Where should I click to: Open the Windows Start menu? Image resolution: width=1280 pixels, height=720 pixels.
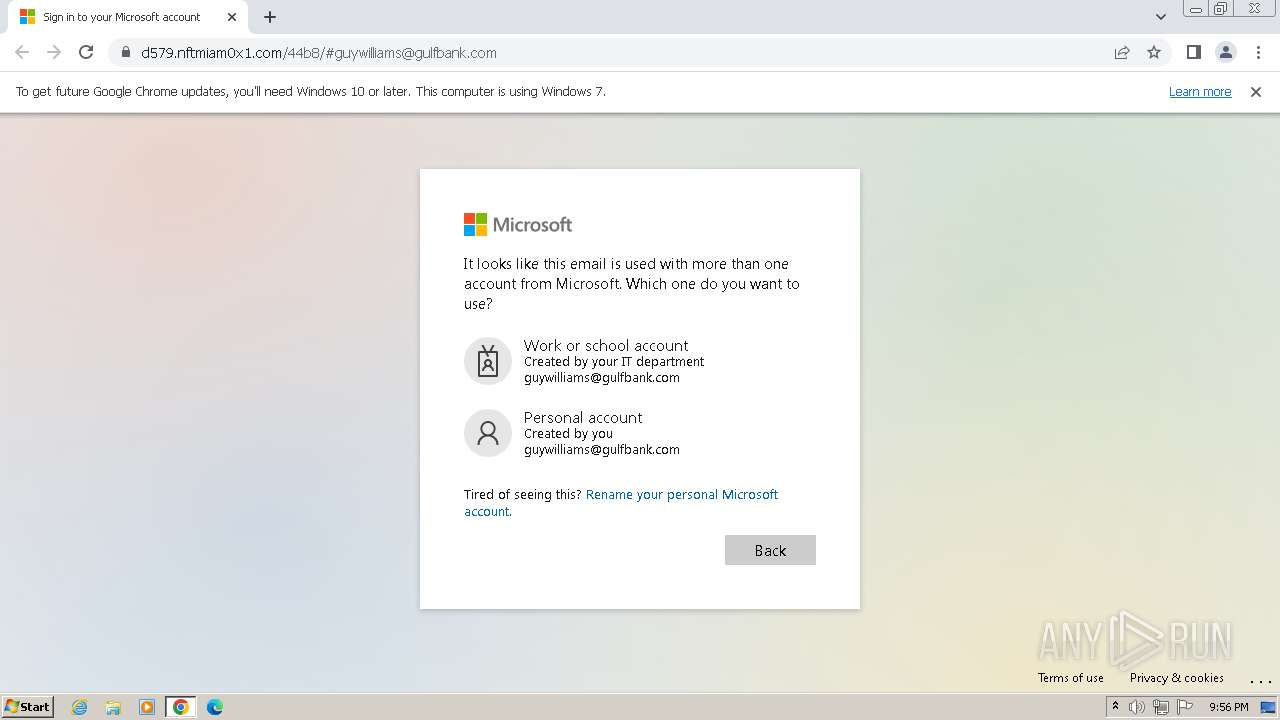[x=27, y=706]
